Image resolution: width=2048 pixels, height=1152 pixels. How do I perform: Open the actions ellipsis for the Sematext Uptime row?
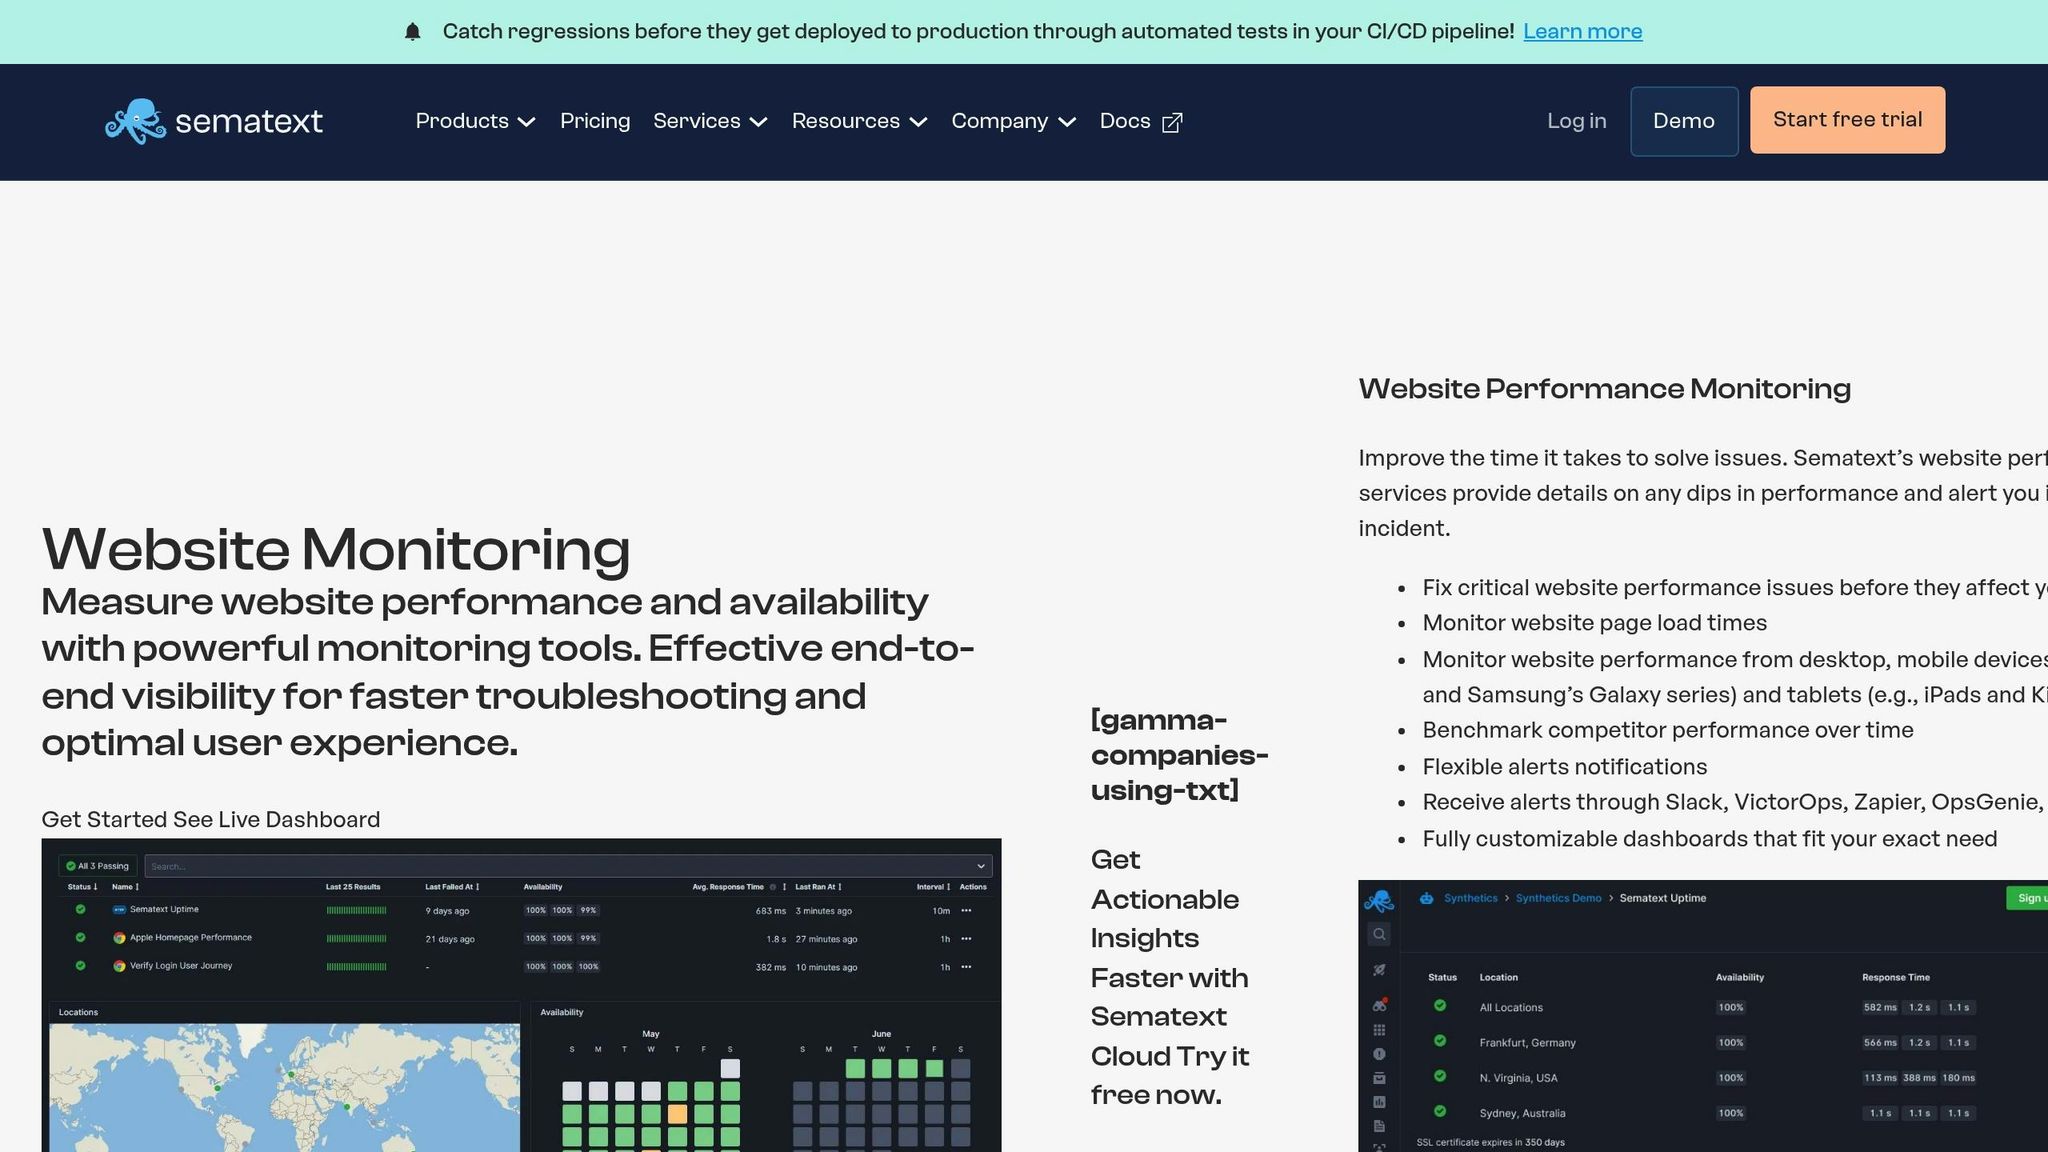click(966, 910)
